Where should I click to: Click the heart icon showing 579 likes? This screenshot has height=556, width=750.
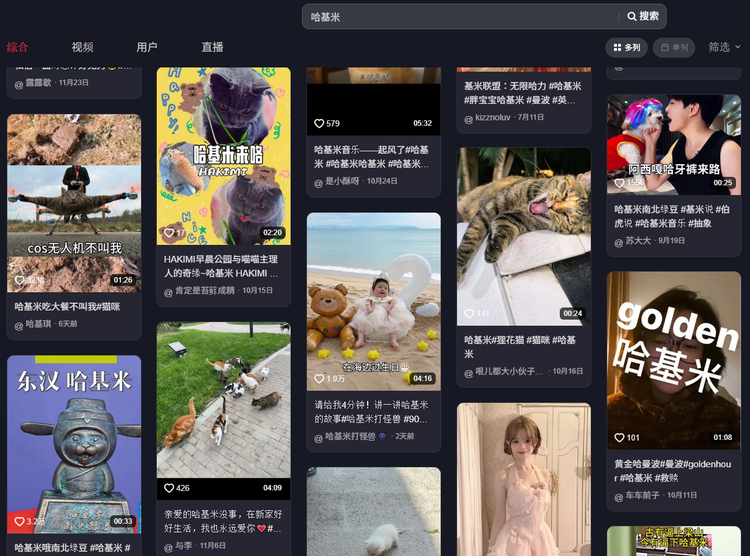[x=319, y=124]
